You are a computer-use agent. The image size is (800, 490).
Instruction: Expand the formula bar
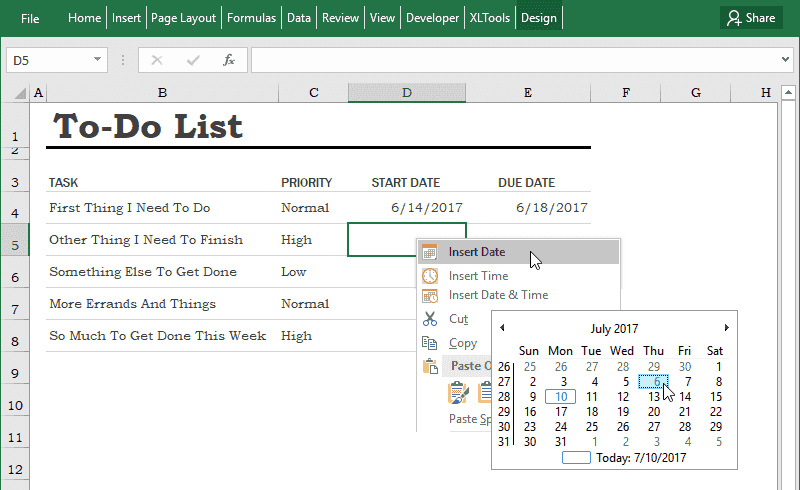point(785,60)
